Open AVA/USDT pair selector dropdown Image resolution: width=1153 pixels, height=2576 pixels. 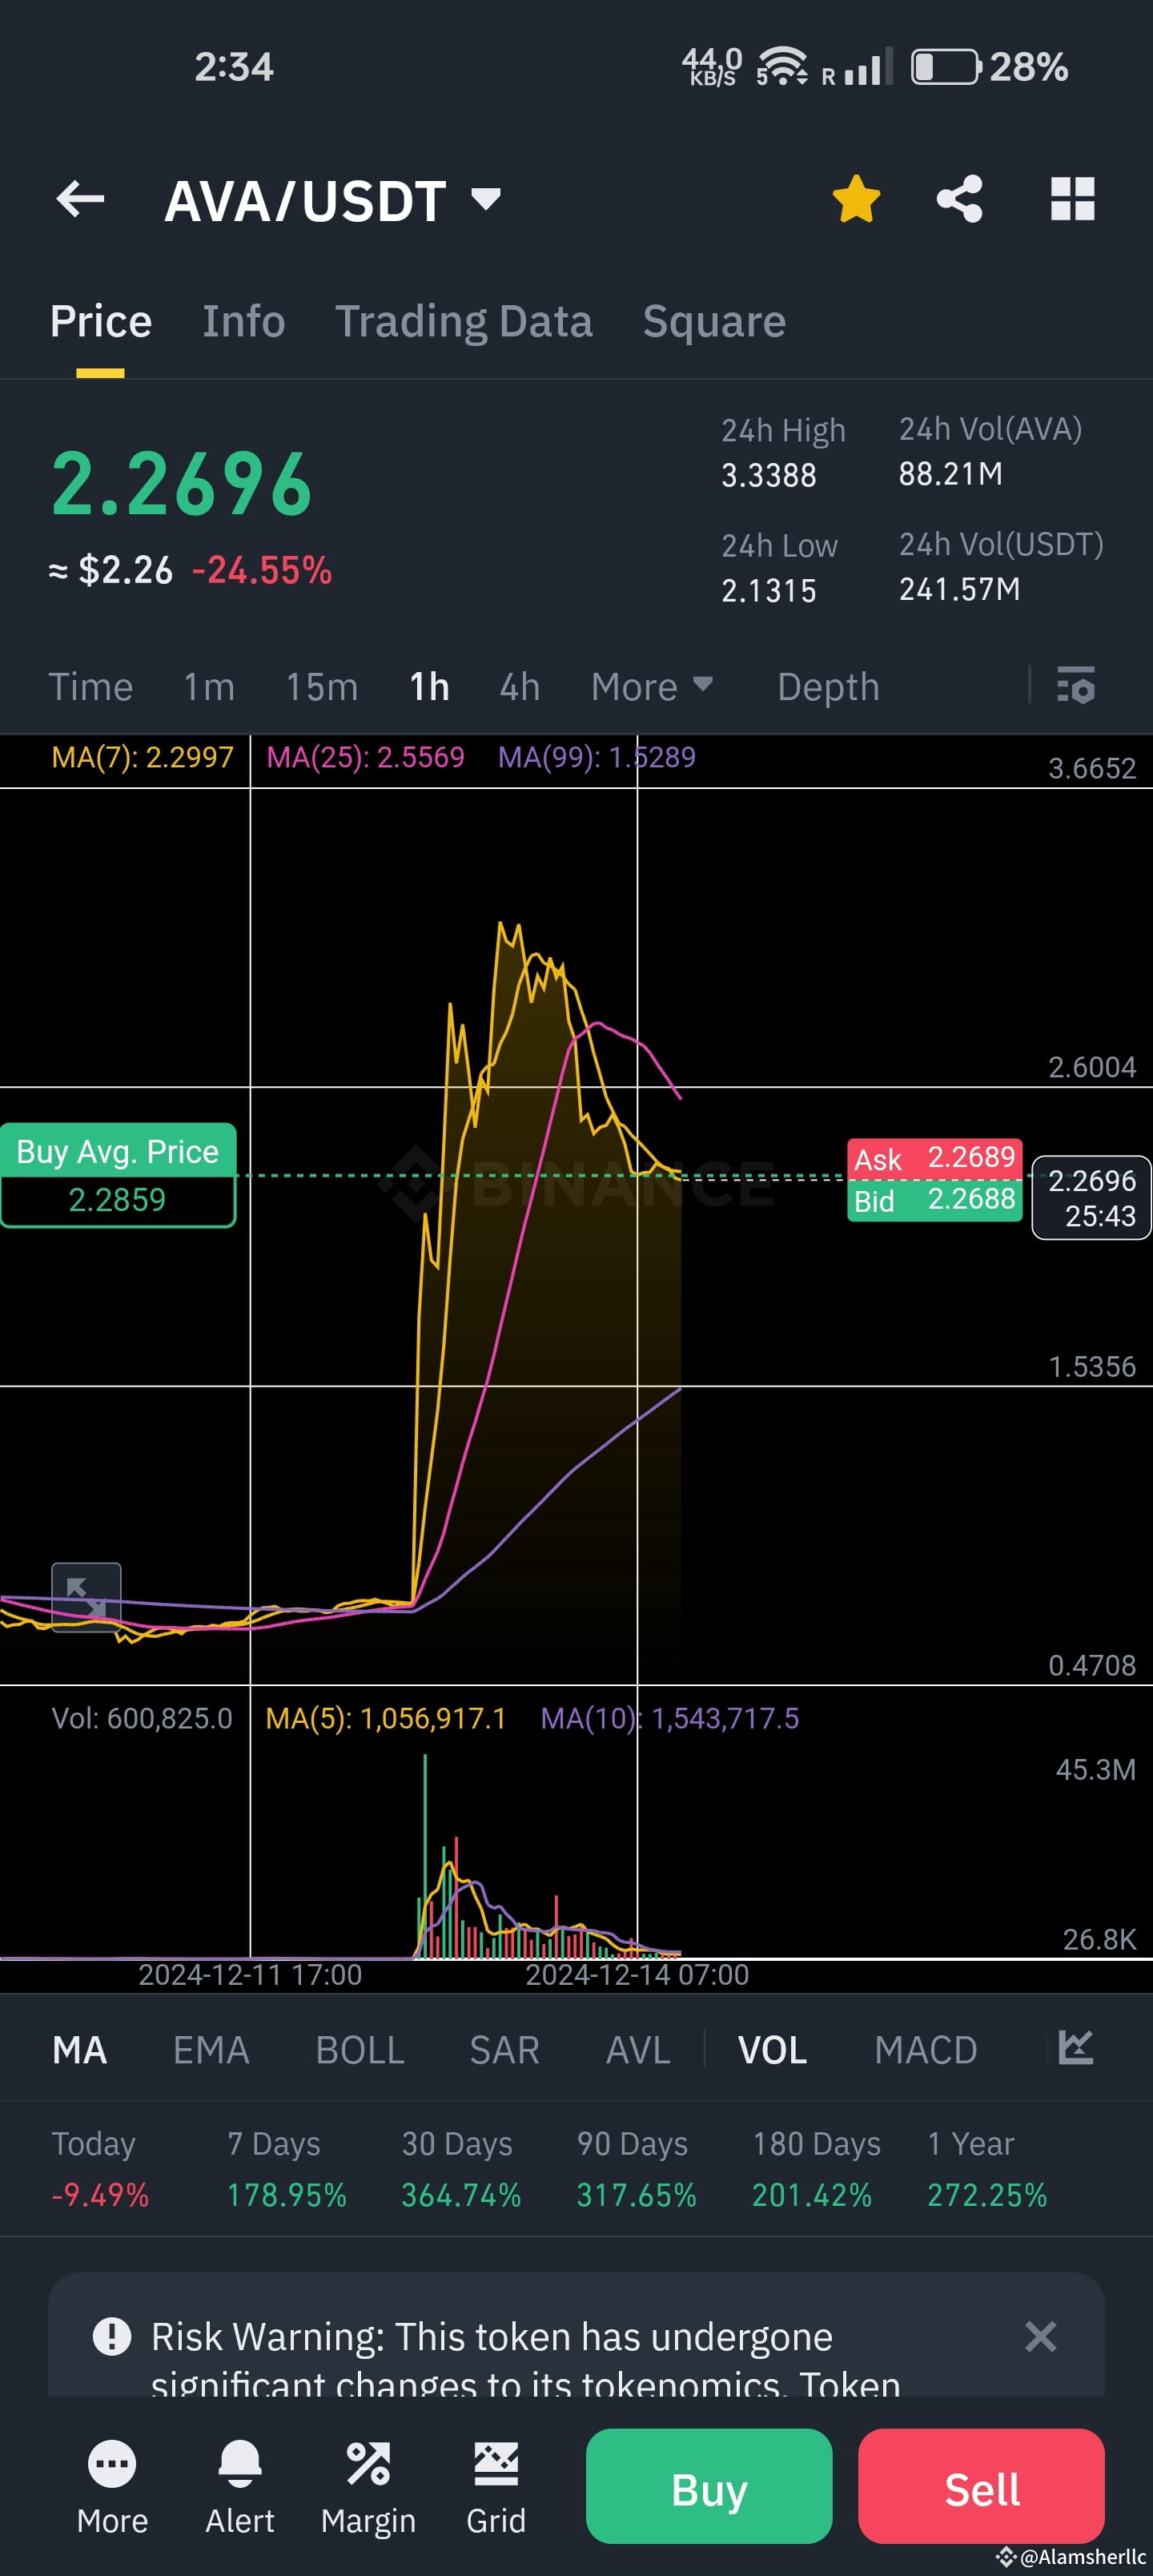pyautogui.click(x=486, y=199)
